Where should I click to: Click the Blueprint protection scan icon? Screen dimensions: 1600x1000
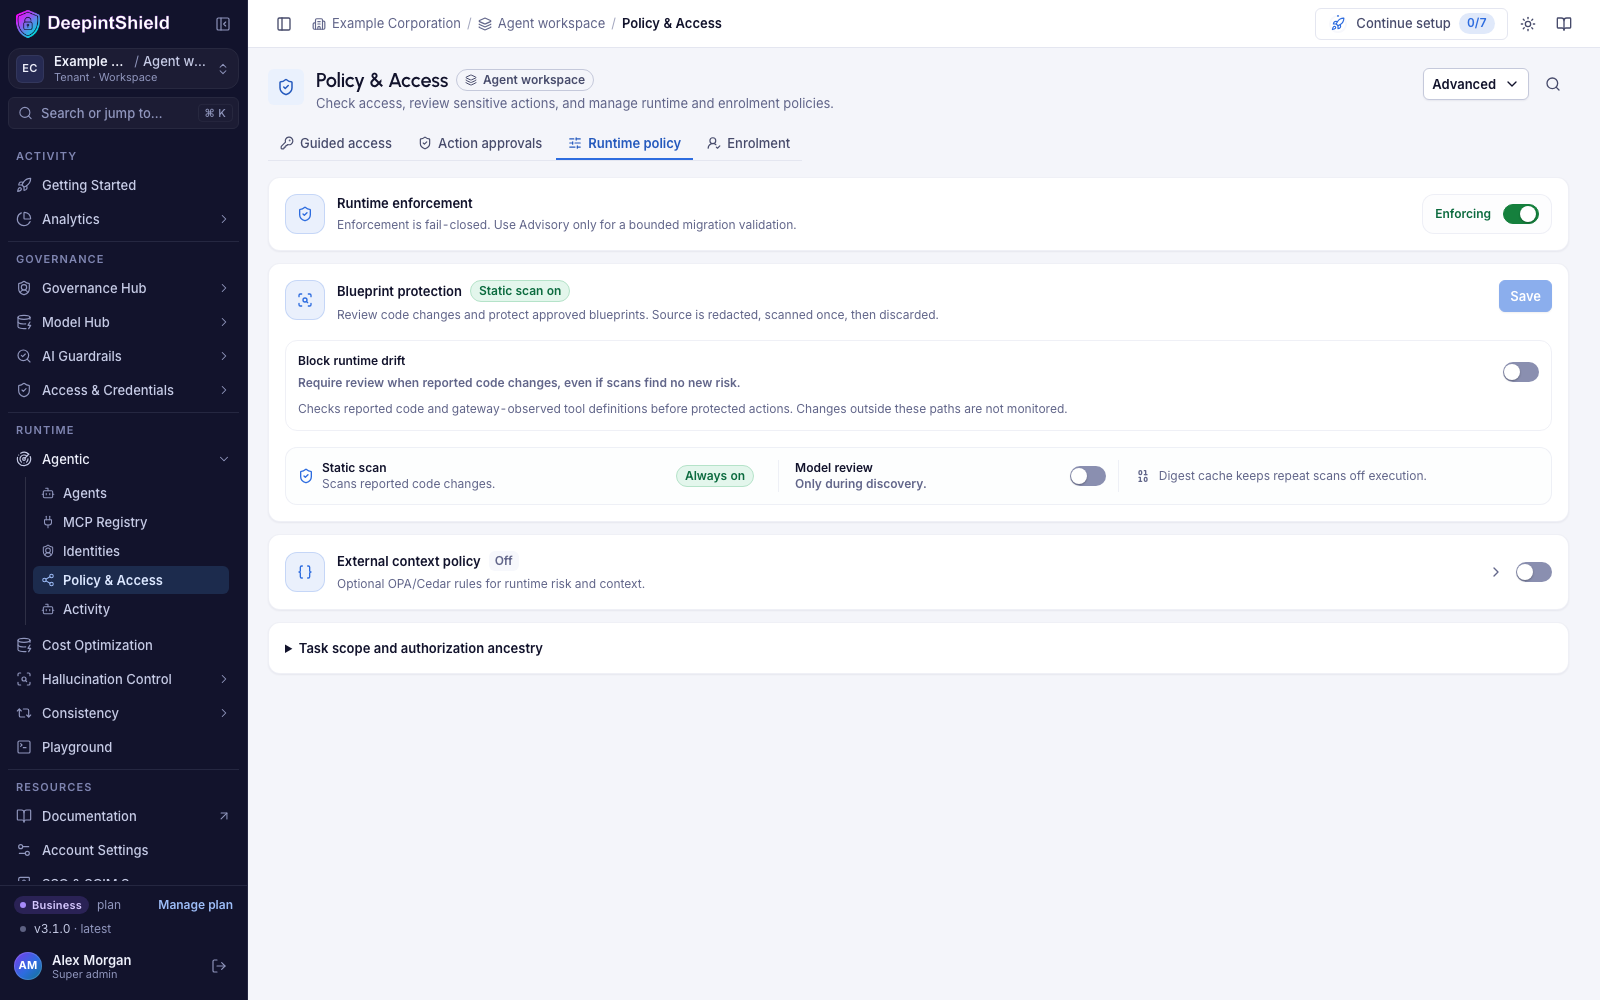(305, 300)
